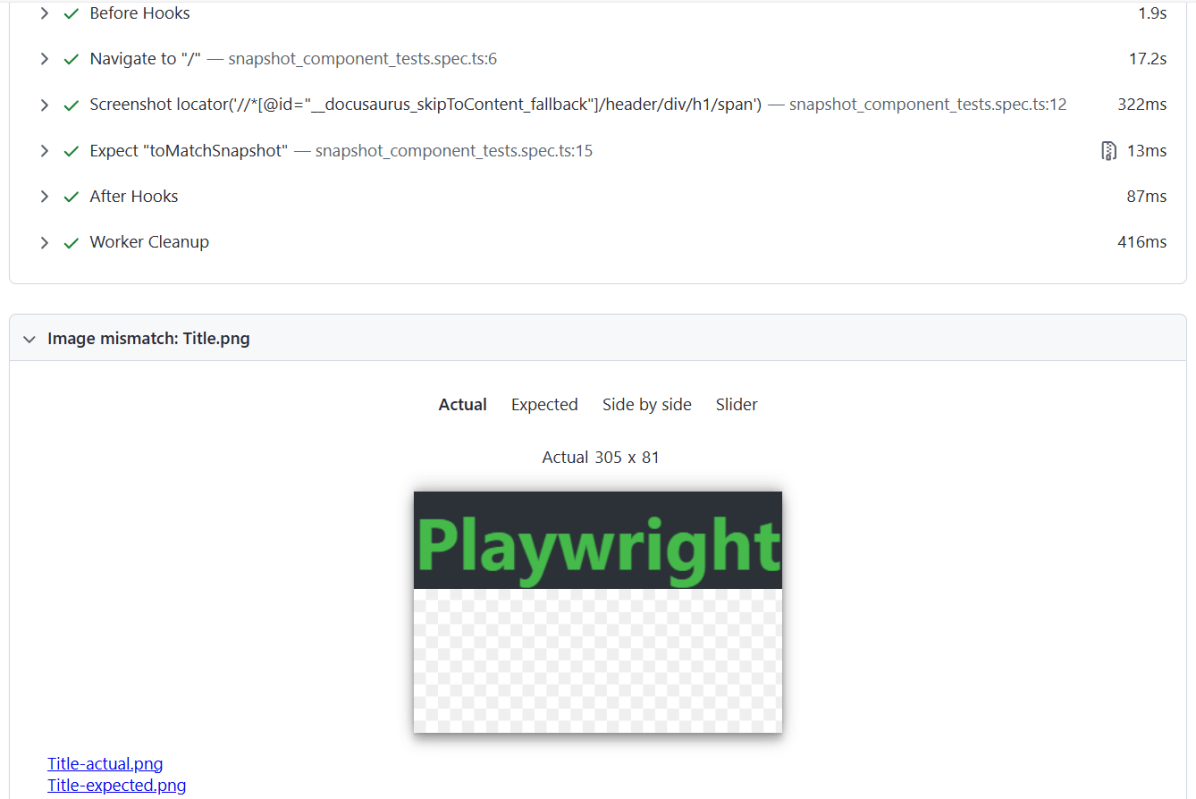Select the Actual image tab
Viewport: 1196px width, 799px height.
(x=462, y=405)
